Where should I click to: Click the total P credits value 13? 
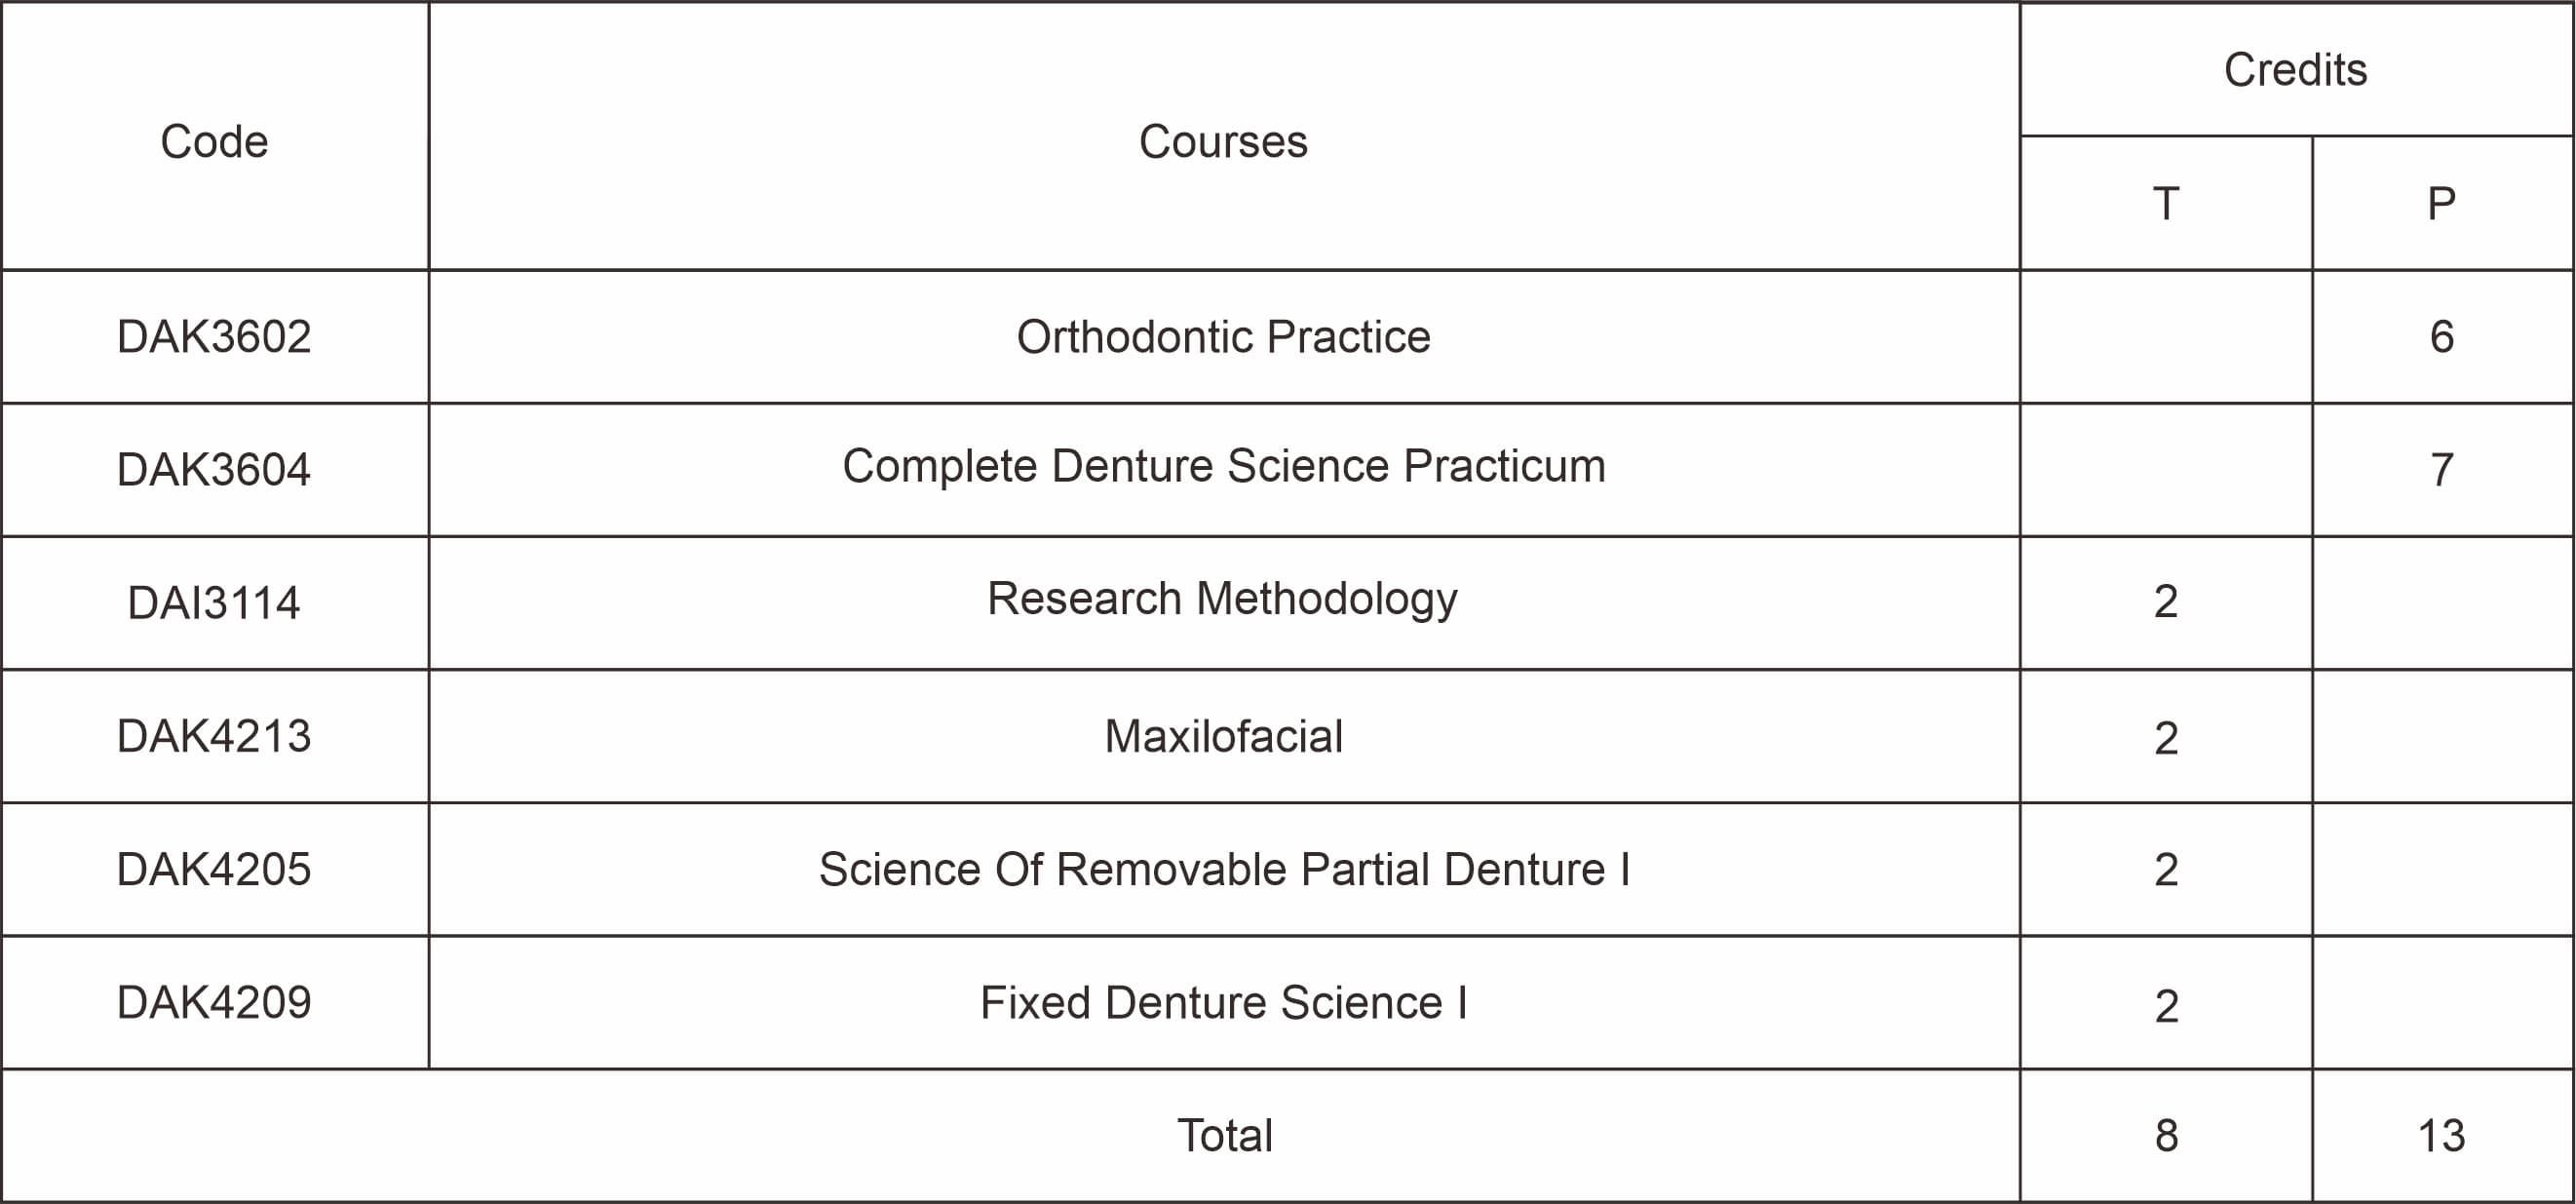[2441, 1136]
